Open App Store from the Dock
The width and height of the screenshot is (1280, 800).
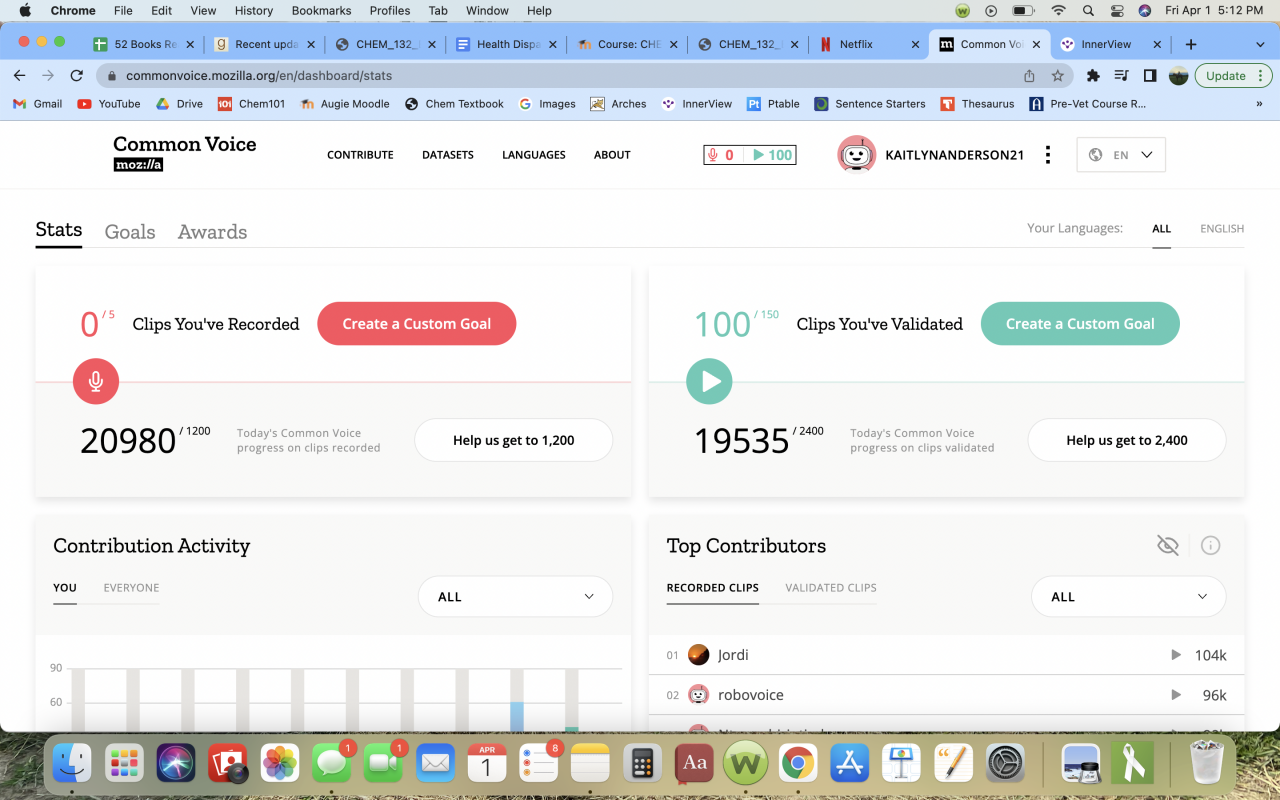pos(850,764)
